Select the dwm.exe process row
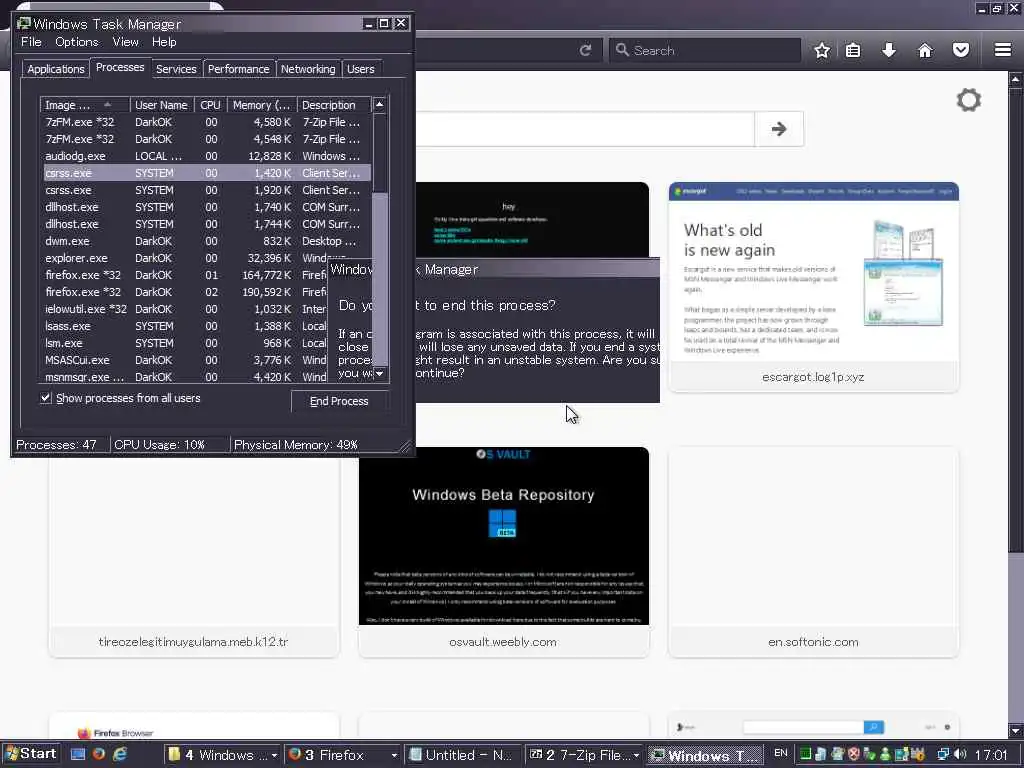 (206, 241)
